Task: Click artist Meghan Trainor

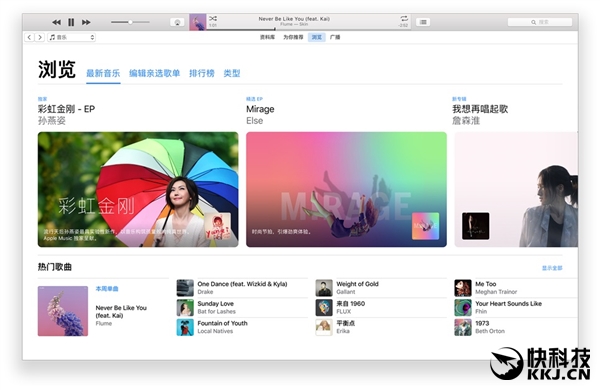Action: pos(496,292)
